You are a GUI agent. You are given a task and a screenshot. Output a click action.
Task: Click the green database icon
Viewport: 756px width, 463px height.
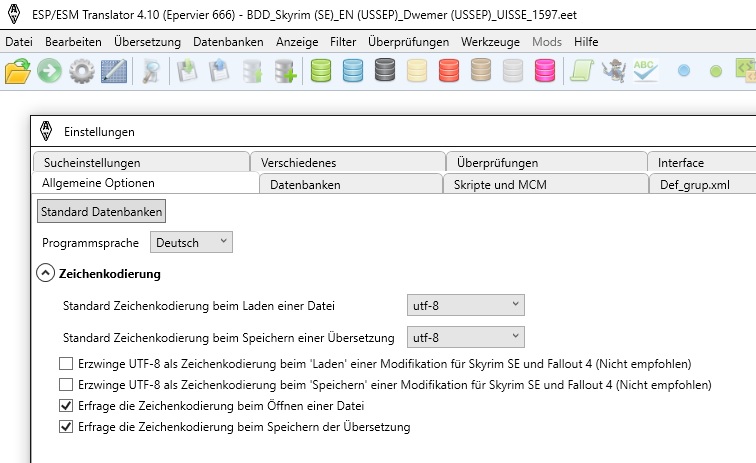[x=321, y=72]
